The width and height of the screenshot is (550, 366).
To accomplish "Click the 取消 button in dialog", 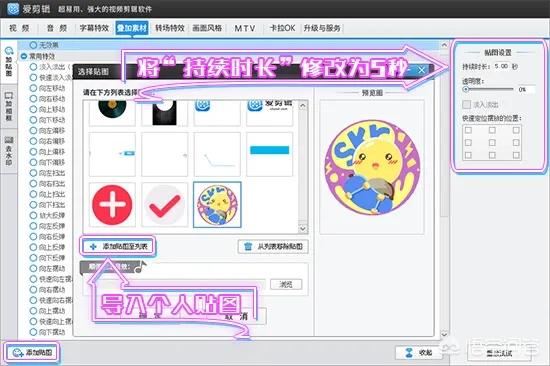I will (236, 317).
